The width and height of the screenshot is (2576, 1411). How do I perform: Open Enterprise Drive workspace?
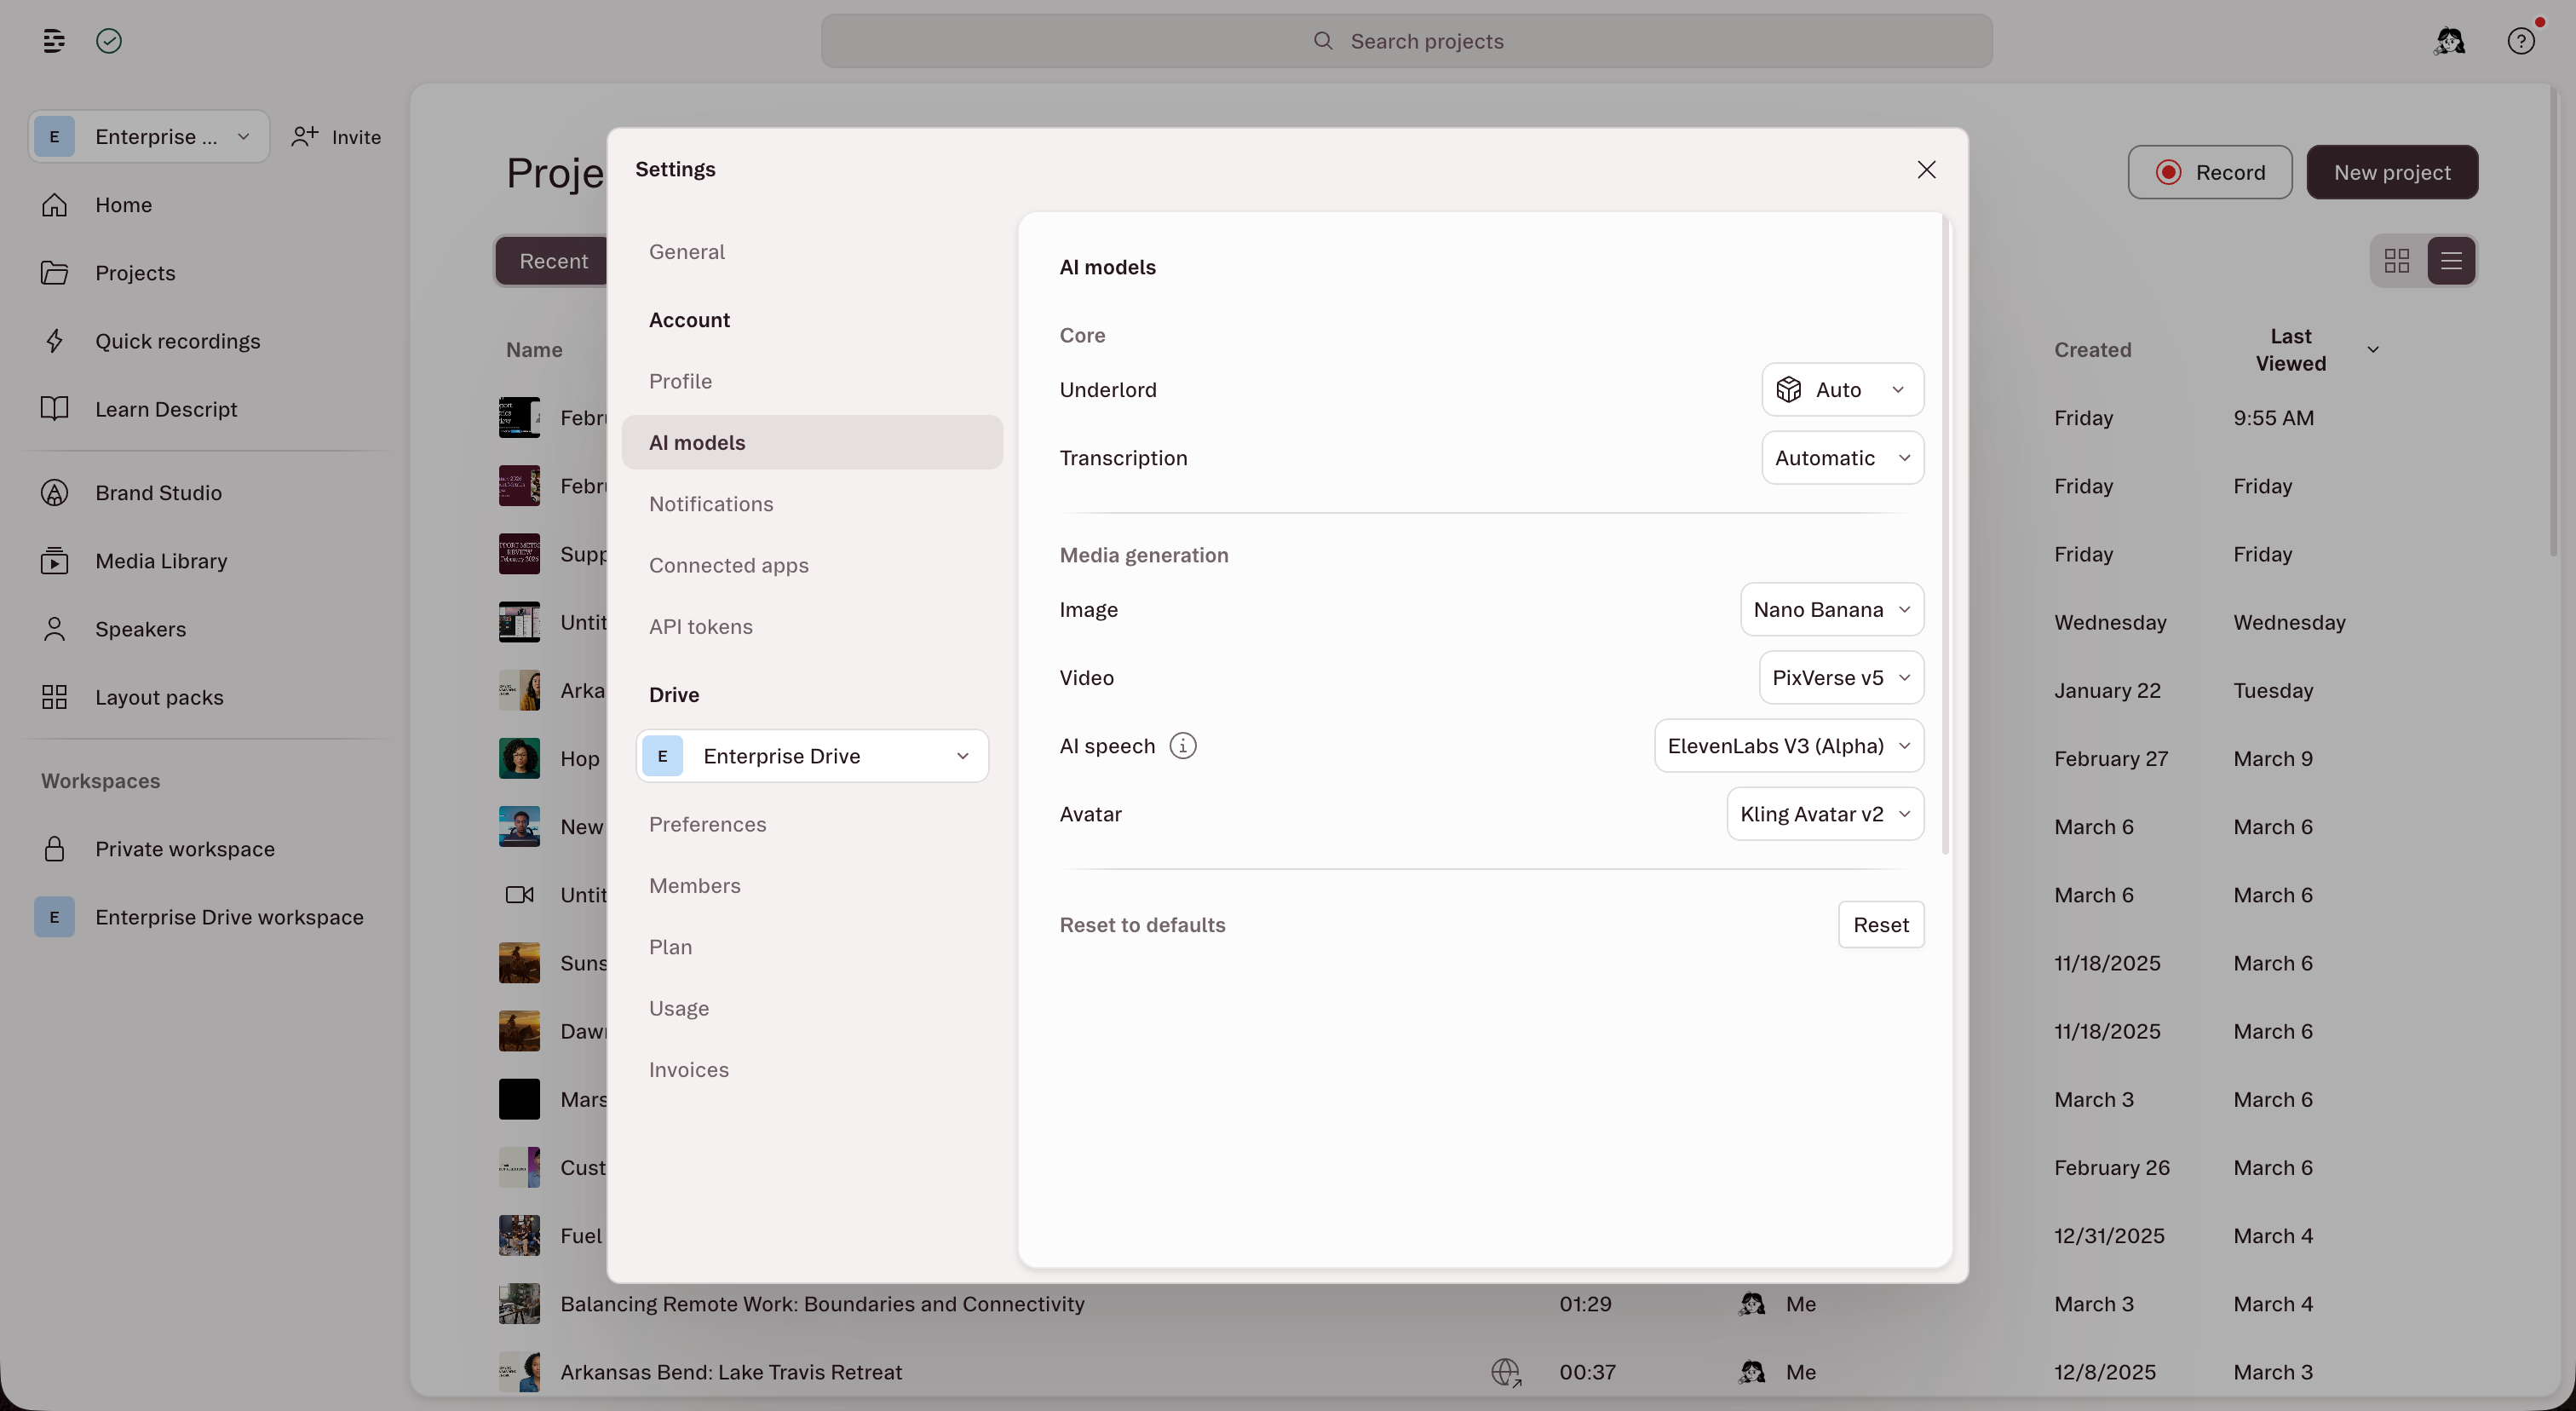[x=229, y=917]
